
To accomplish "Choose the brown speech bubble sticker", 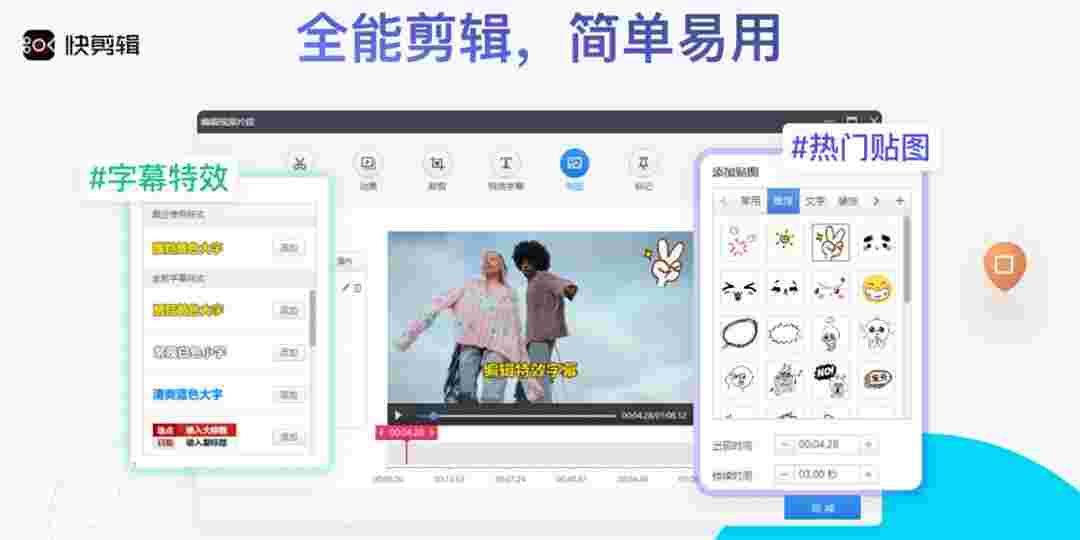I will 878,378.
